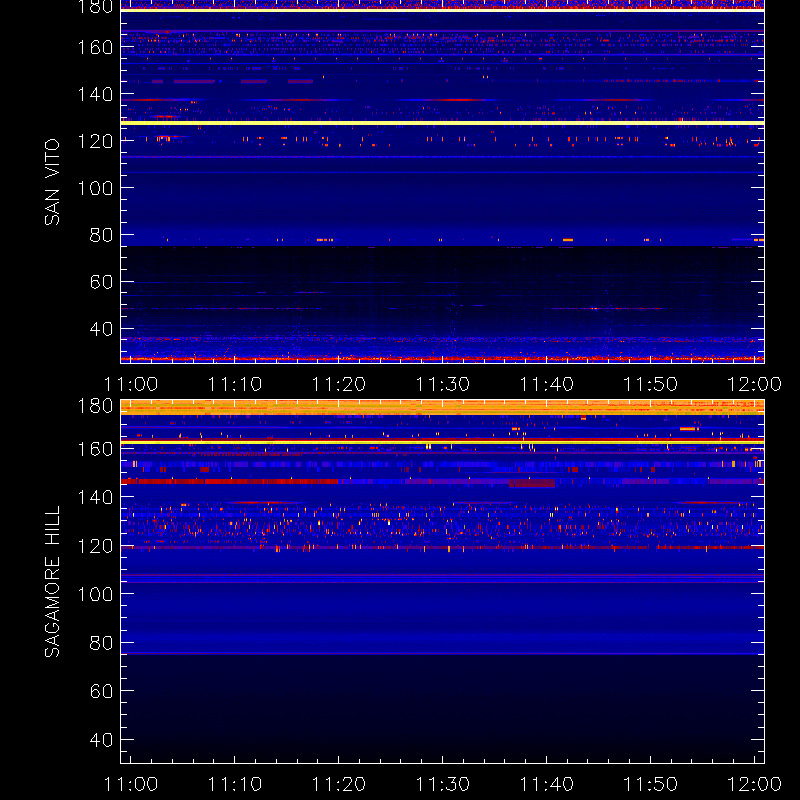Viewport: 800px width, 800px height.
Task: Pick the 180 tick label on Sagamore Hill axis
Action: (x=95, y=406)
